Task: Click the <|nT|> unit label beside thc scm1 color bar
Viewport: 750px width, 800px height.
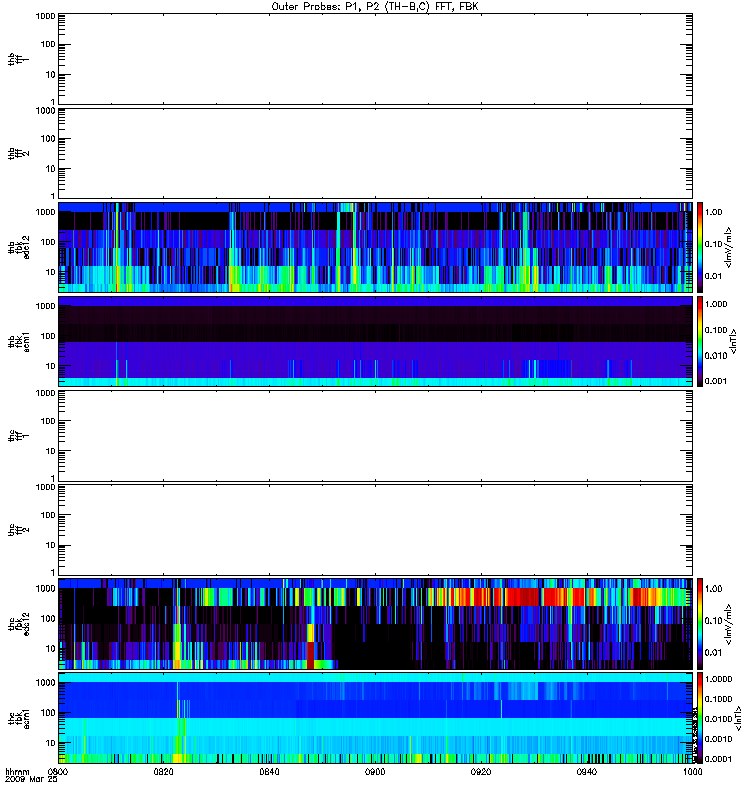Action: point(738,718)
